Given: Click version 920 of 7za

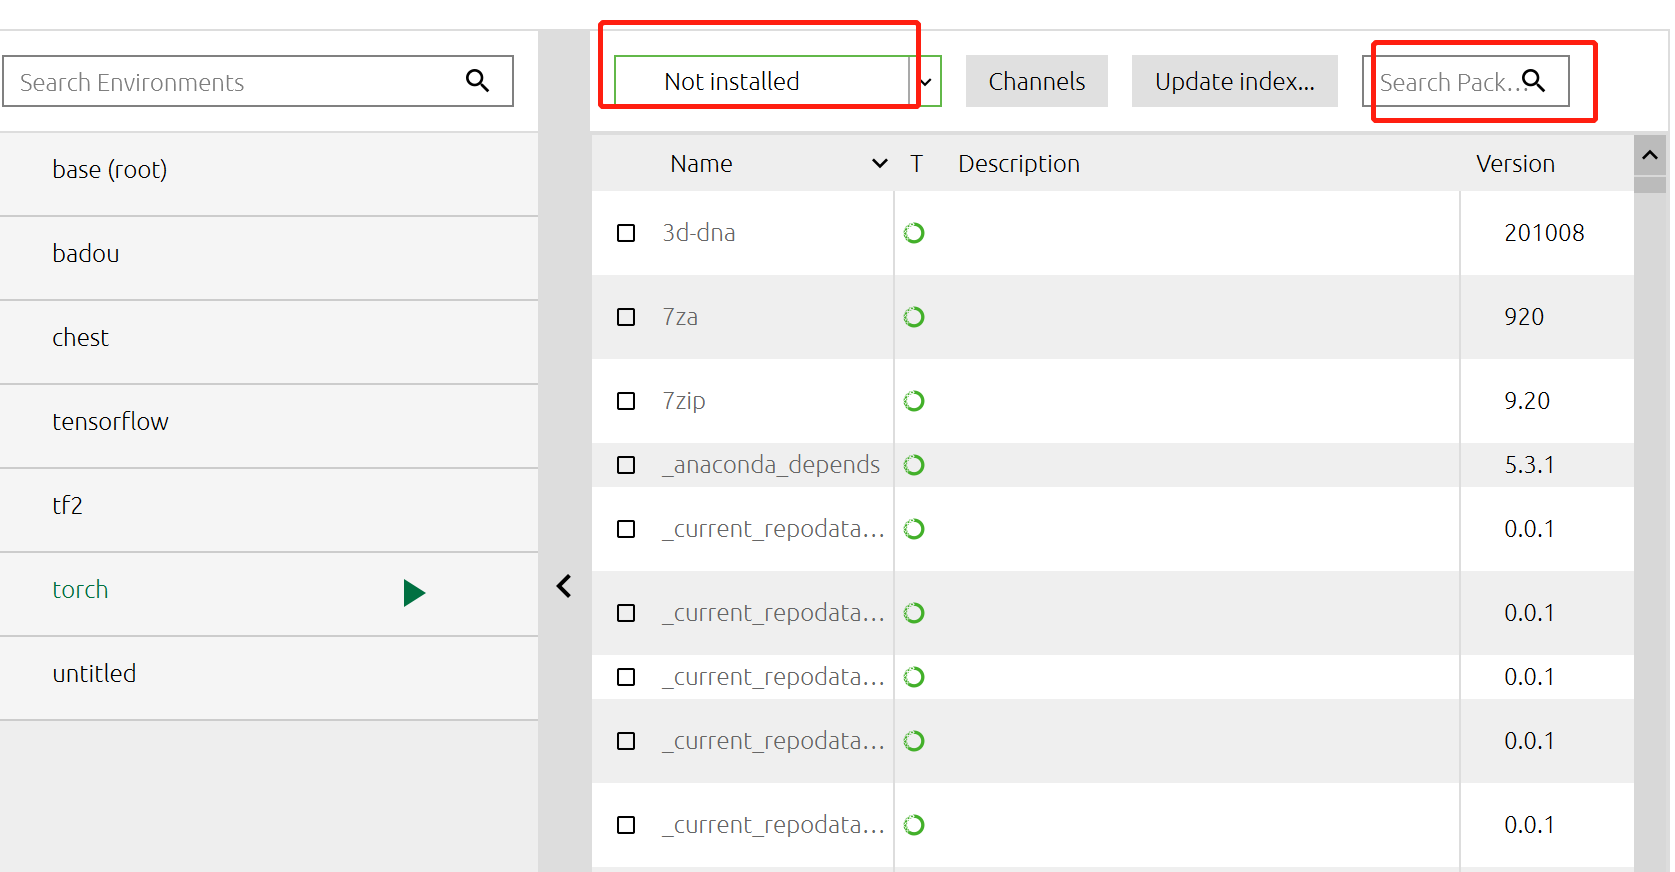Looking at the screenshot, I should [x=1525, y=317].
